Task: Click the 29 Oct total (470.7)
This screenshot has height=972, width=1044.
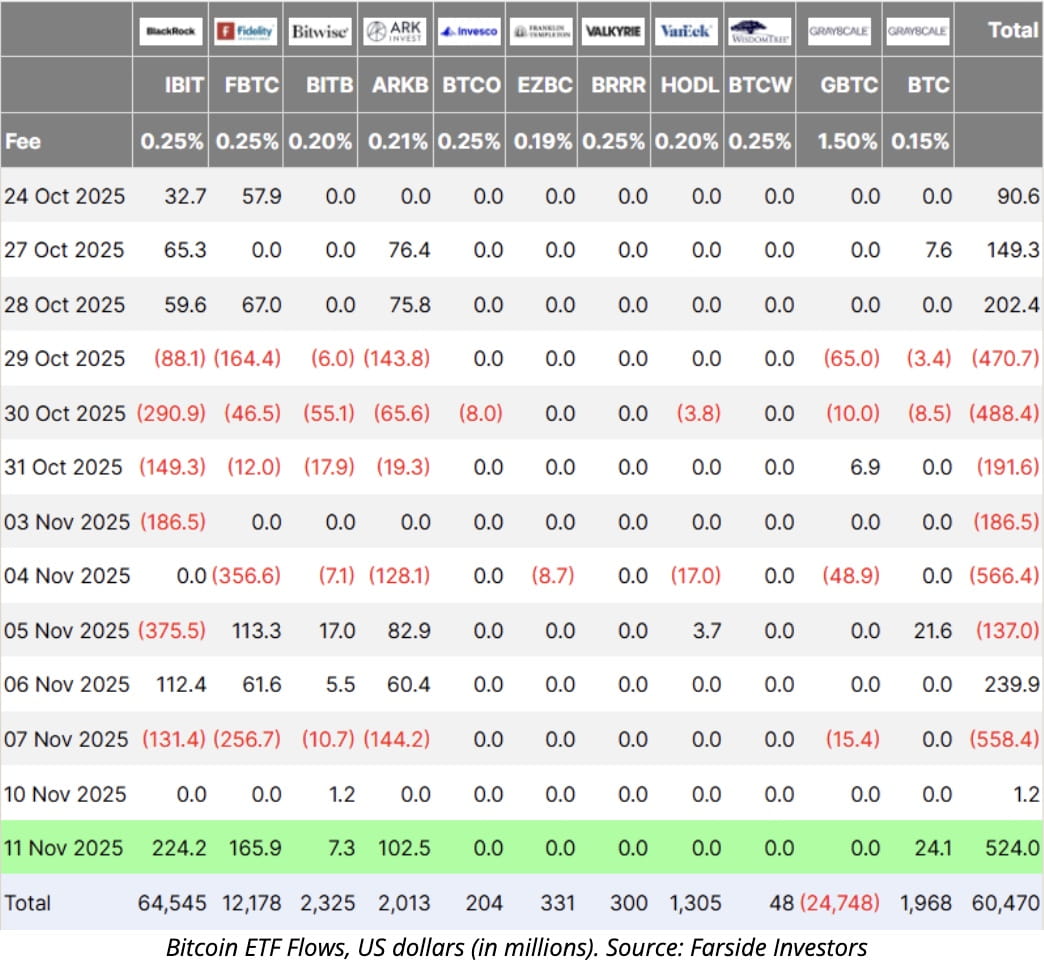Action: coord(1005,359)
